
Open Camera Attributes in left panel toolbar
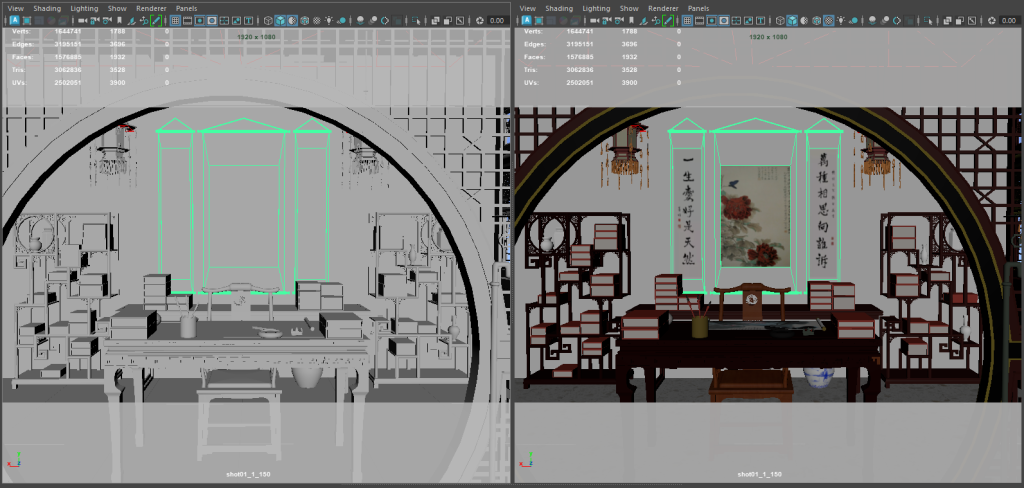point(106,20)
